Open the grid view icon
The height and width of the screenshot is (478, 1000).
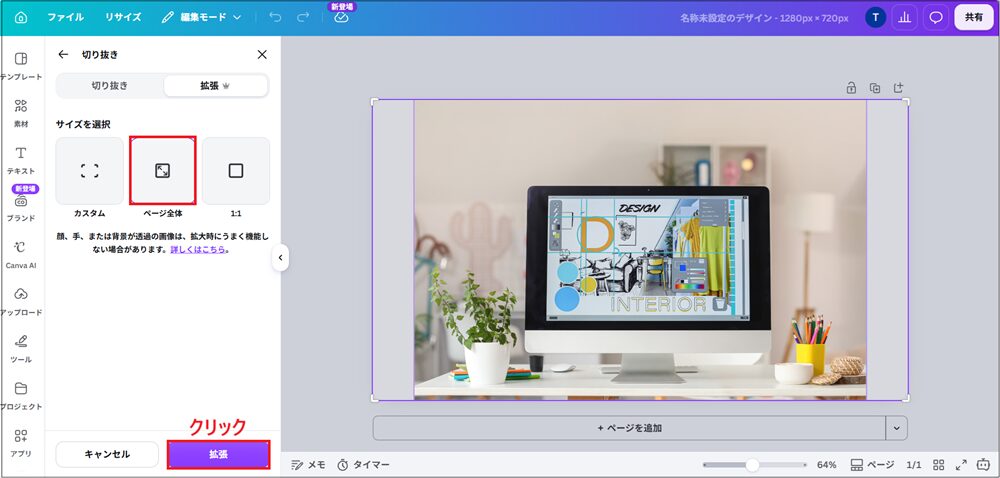point(939,465)
